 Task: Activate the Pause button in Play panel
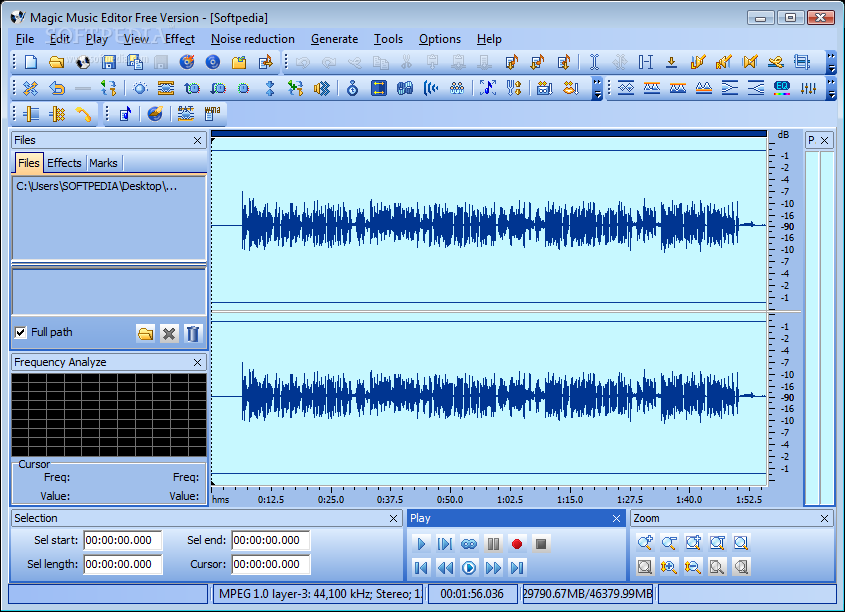coord(491,544)
